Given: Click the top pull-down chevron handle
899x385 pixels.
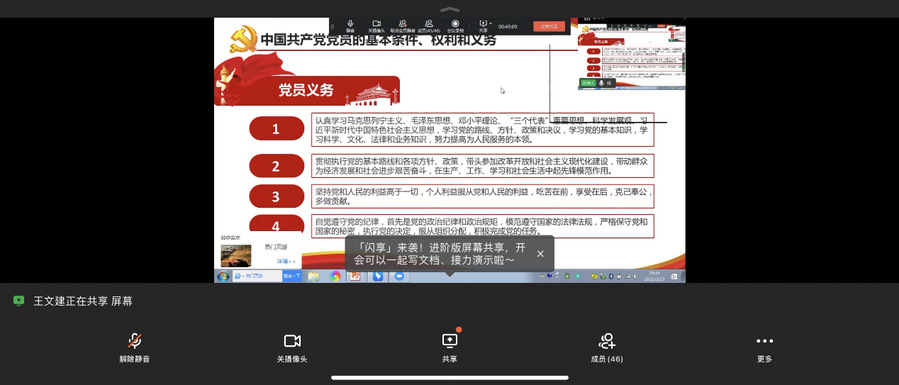Looking at the screenshot, I should (x=450, y=9).
